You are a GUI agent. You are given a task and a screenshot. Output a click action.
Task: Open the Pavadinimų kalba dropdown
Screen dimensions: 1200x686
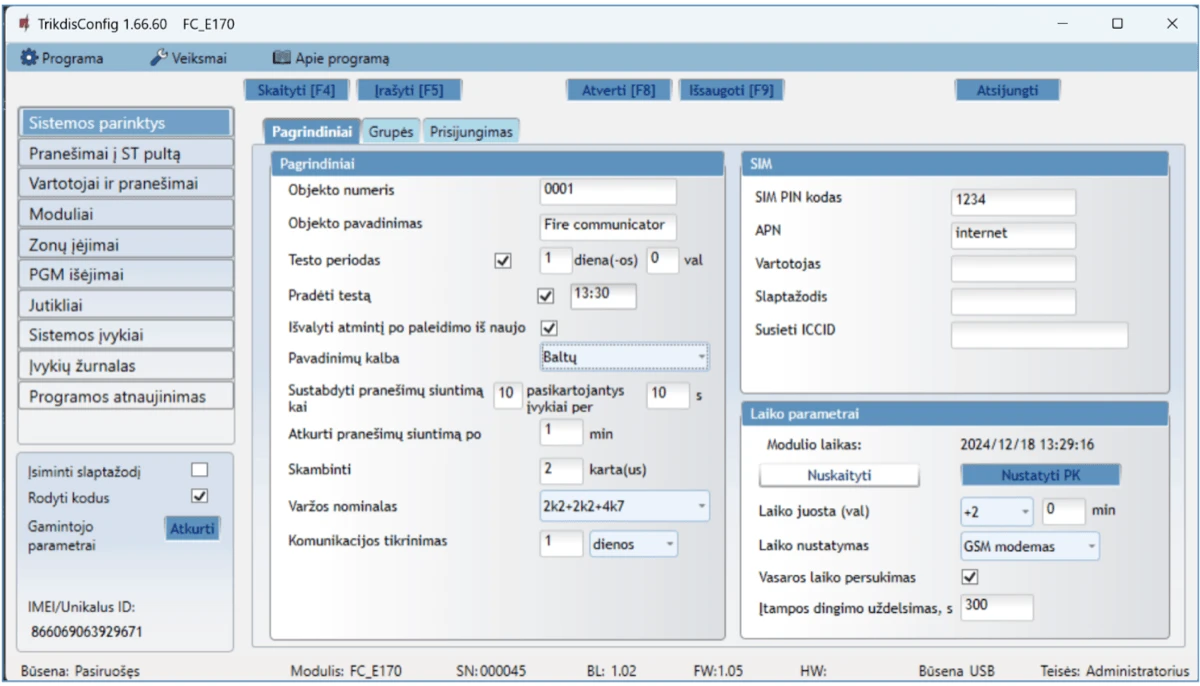tap(624, 357)
